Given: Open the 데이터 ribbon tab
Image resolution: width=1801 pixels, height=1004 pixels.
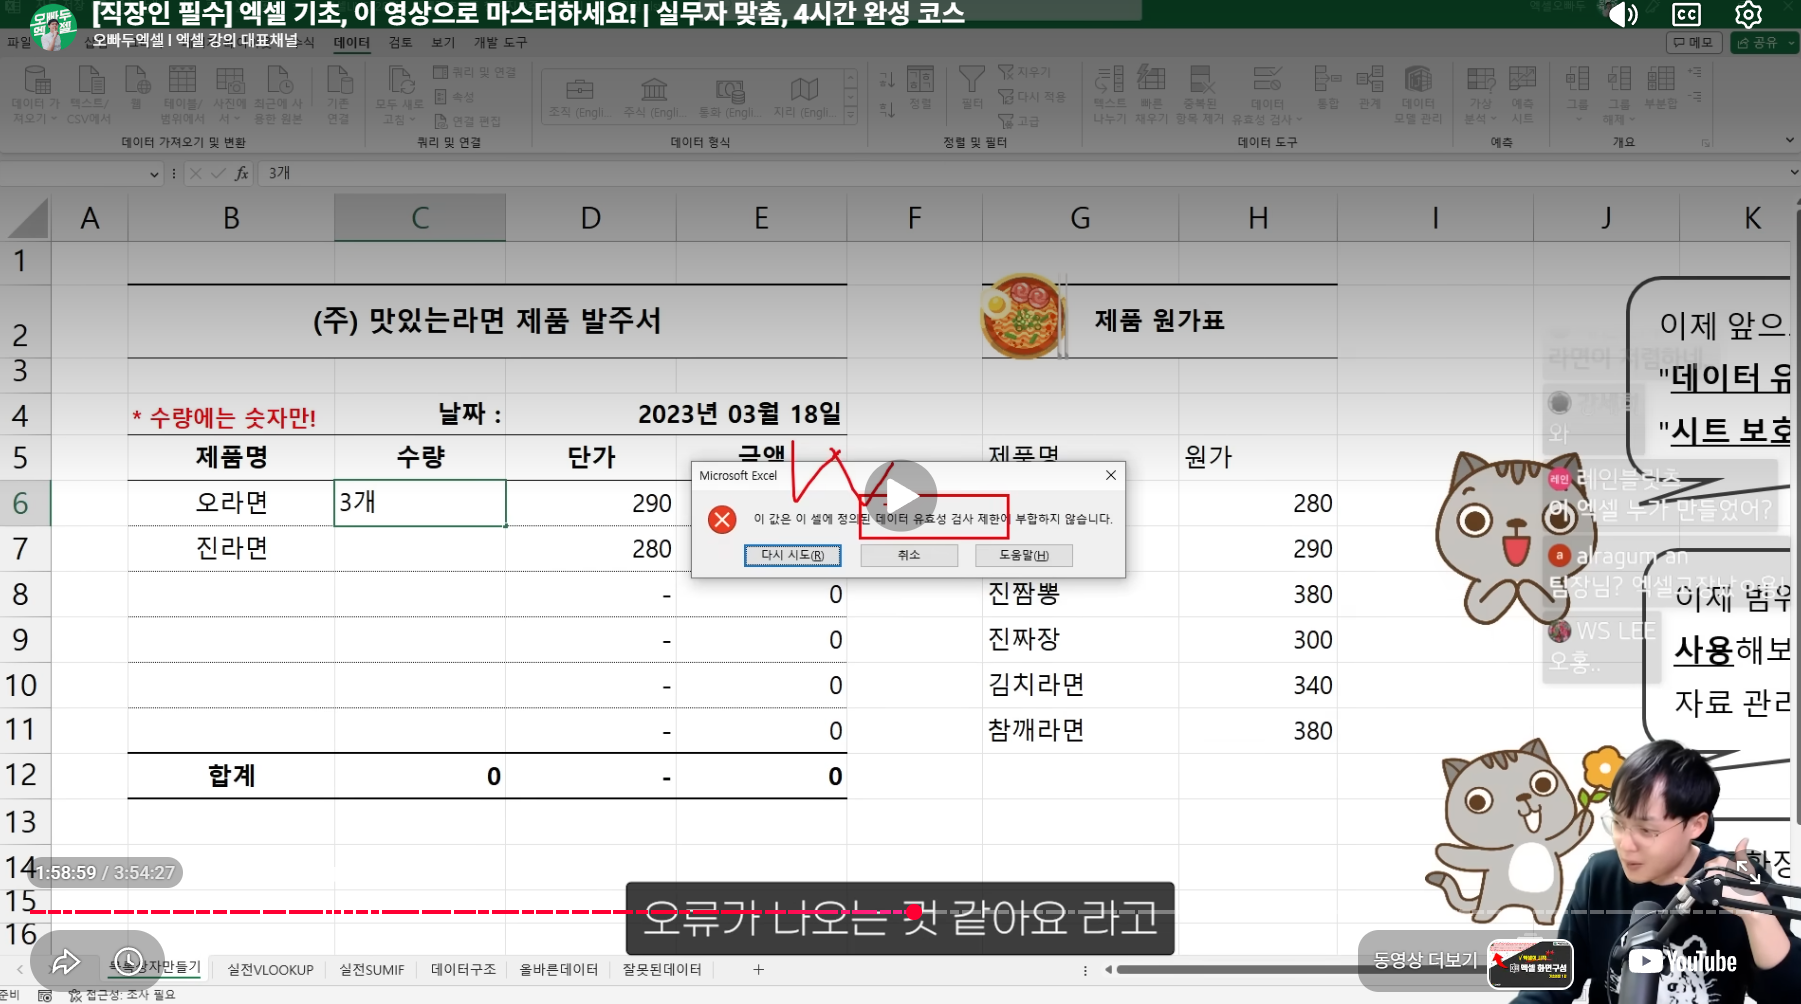Looking at the screenshot, I should 351,43.
